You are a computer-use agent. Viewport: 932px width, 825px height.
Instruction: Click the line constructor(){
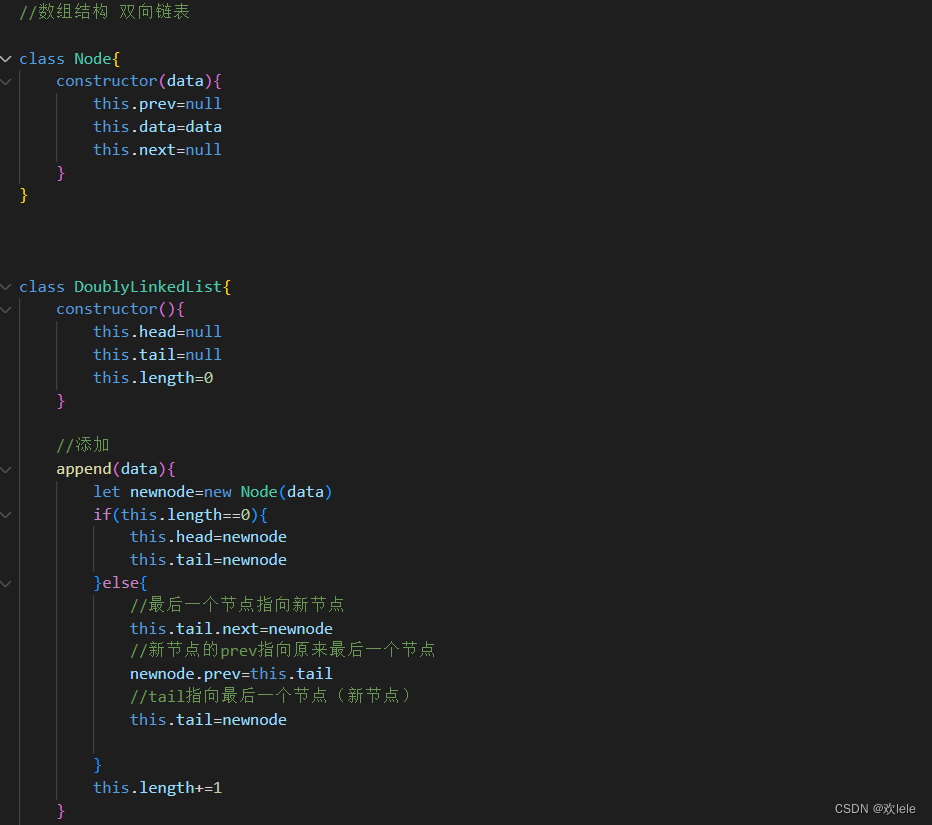(x=121, y=309)
